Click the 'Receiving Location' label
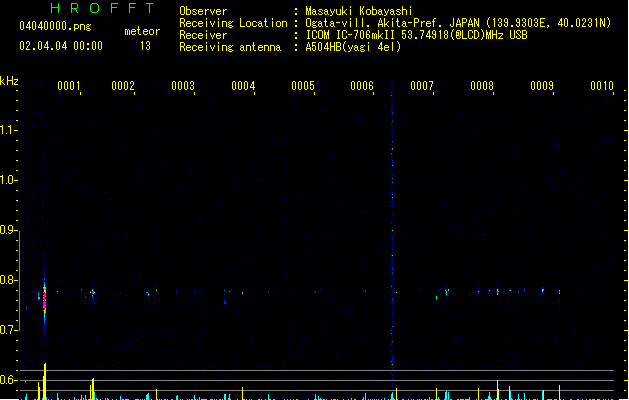 pos(233,23)
